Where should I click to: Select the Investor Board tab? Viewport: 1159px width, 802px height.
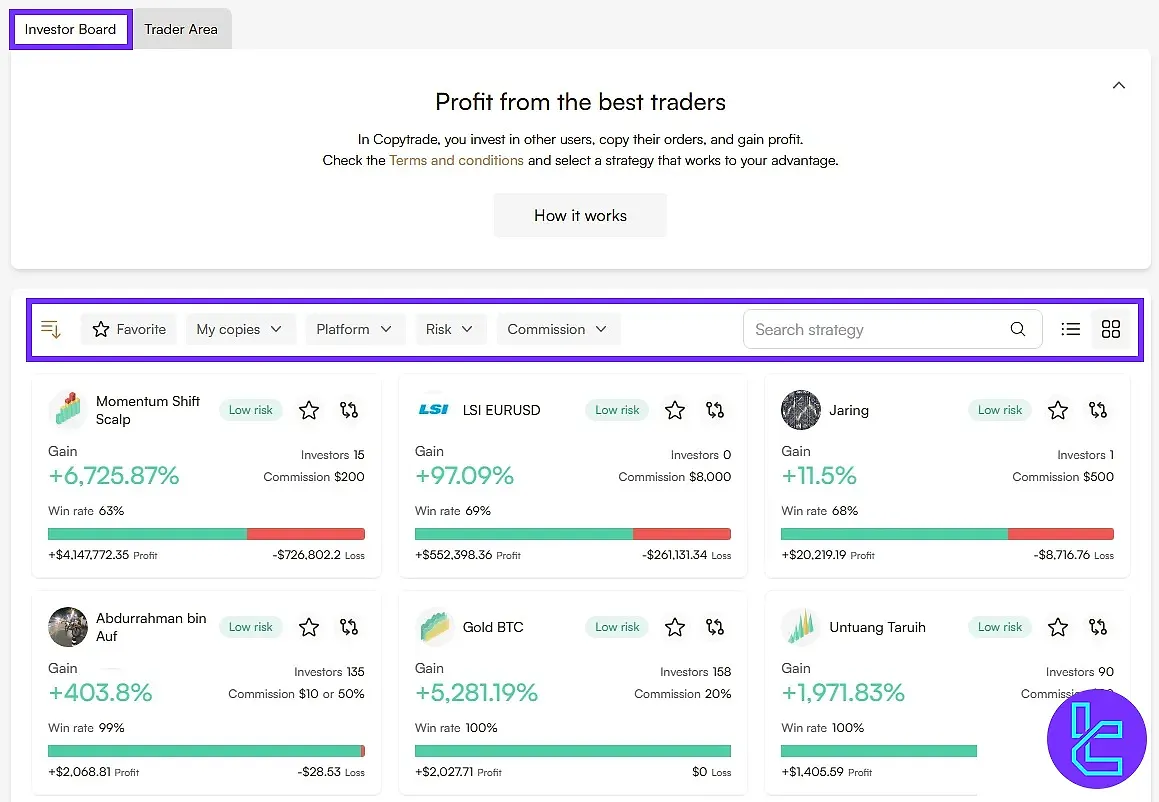[70, 29]
